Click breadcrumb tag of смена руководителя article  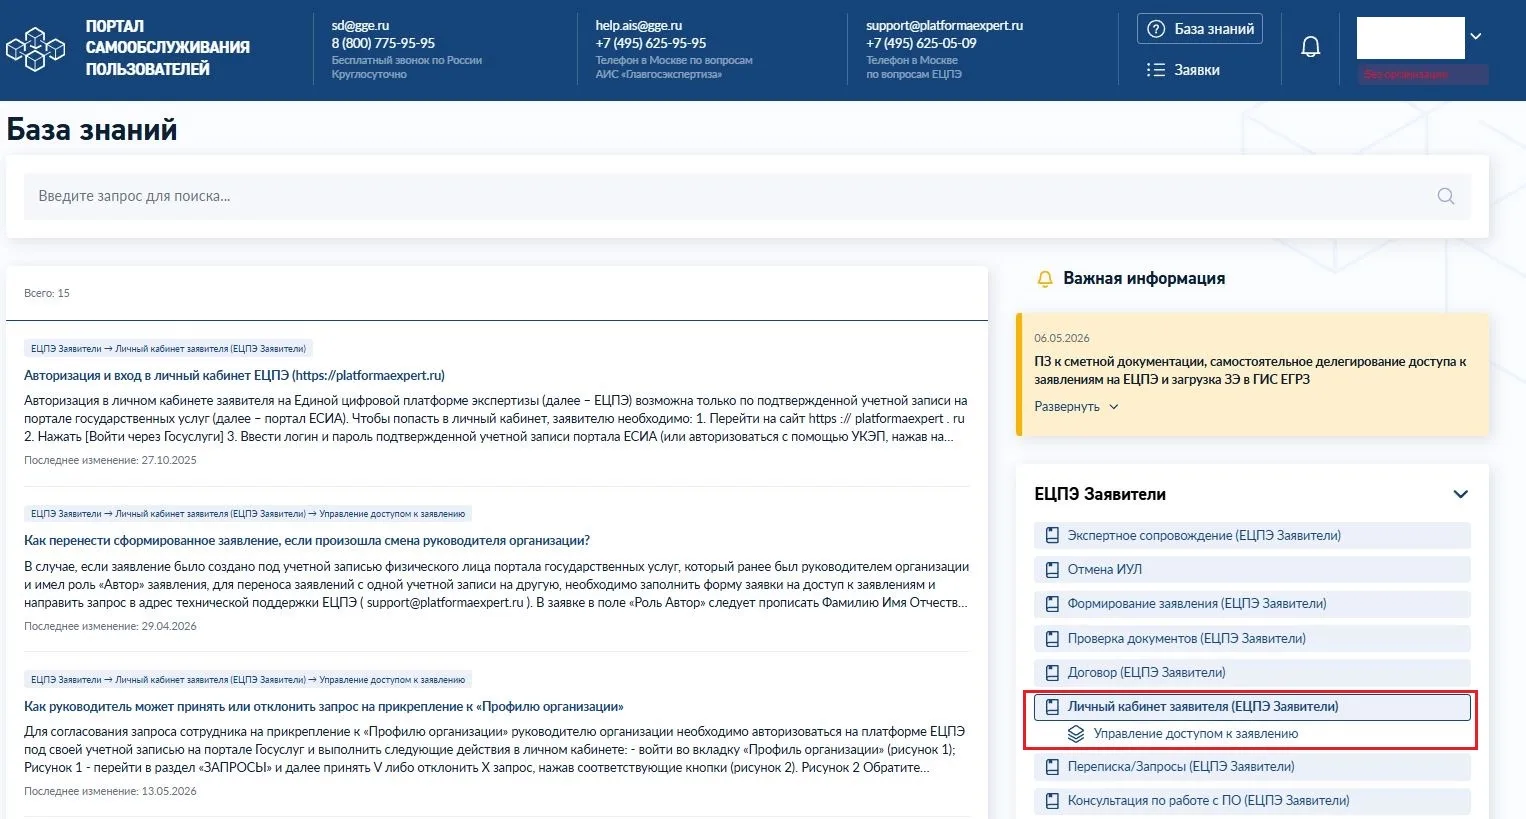(248, 514)
